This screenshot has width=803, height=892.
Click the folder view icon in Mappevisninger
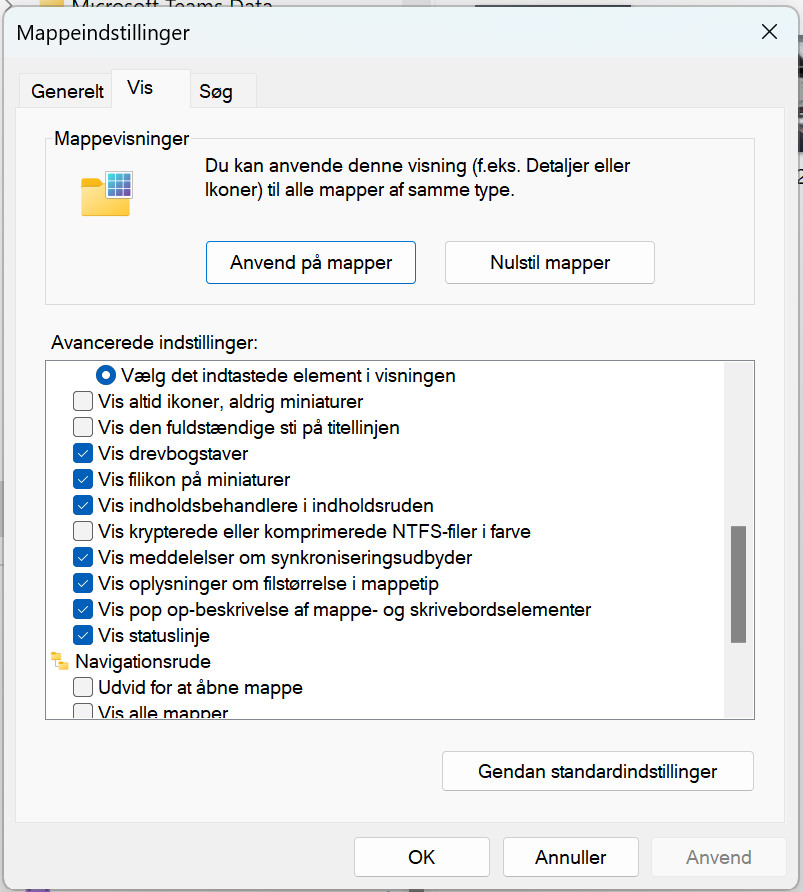[107, 193]
